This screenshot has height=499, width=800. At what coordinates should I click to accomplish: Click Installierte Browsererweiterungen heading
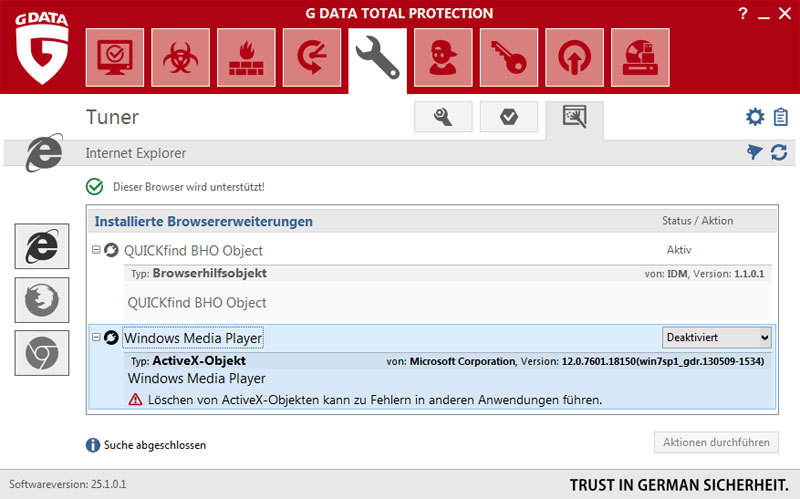(204, 221)
